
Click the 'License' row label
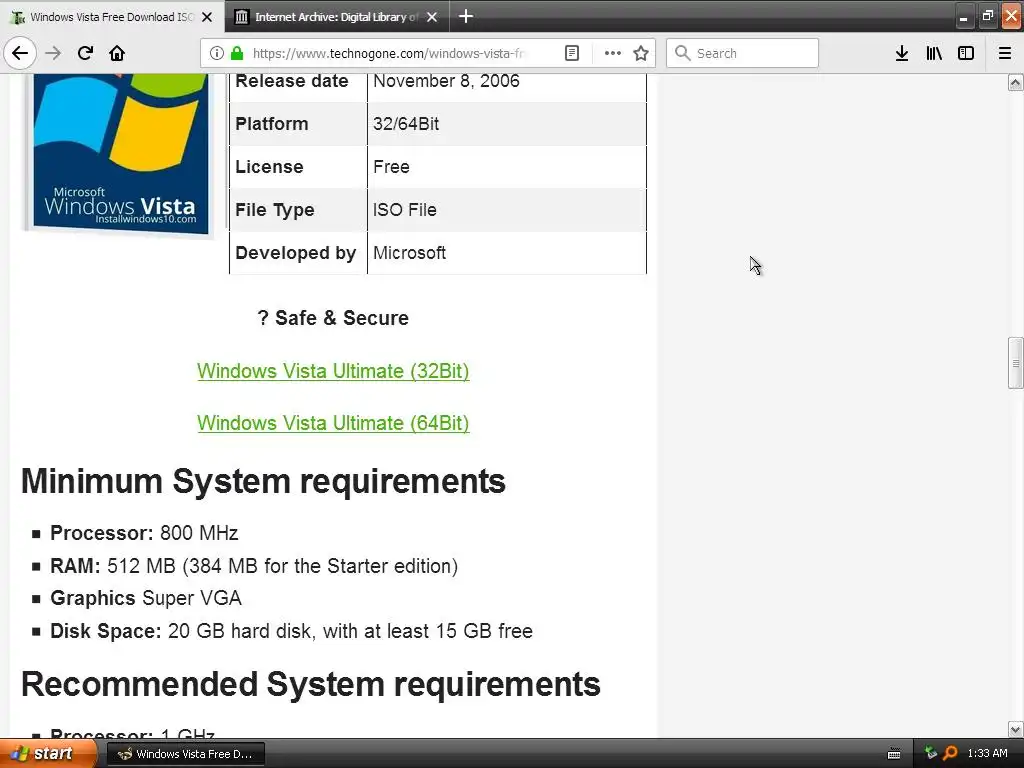point(269,167)
